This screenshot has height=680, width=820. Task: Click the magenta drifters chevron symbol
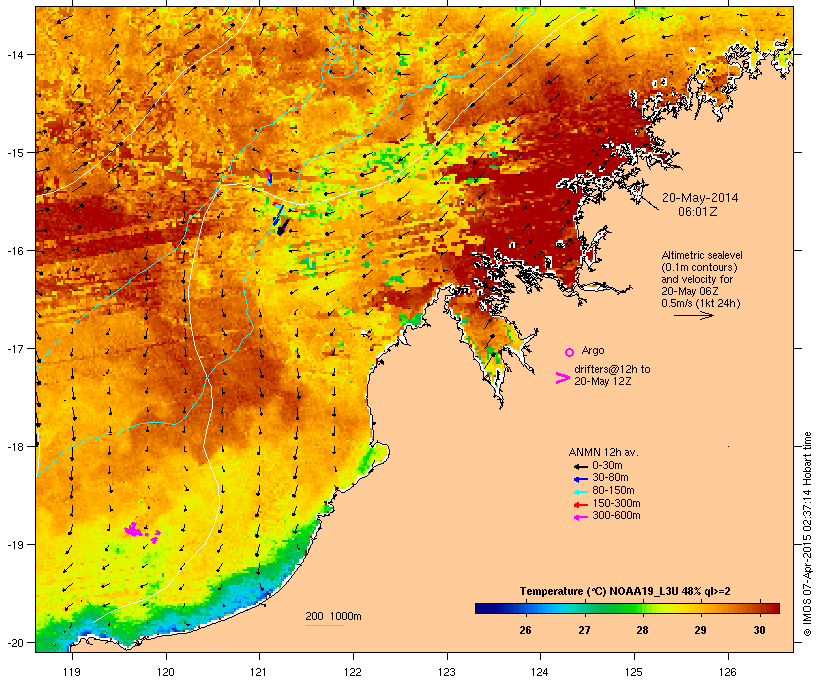point(562,378)
